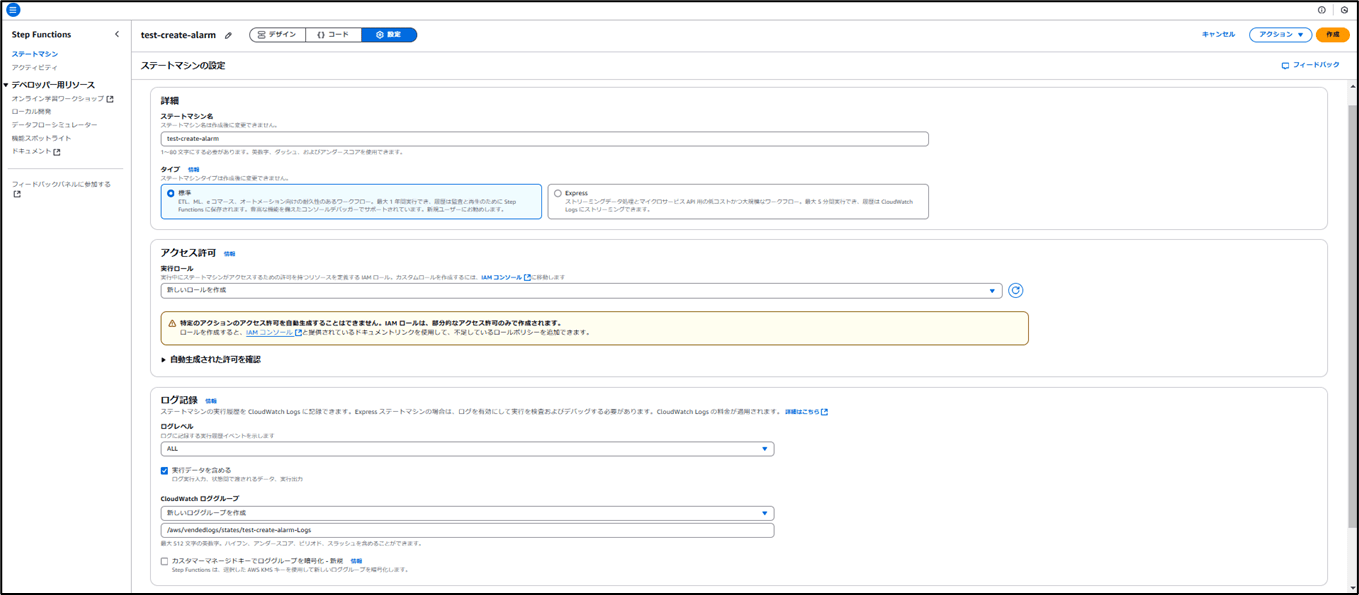The width and height of the screenshot is (1359, 595).
Task: Click 情報 link beside ログ記録
Action: [211, 401]
